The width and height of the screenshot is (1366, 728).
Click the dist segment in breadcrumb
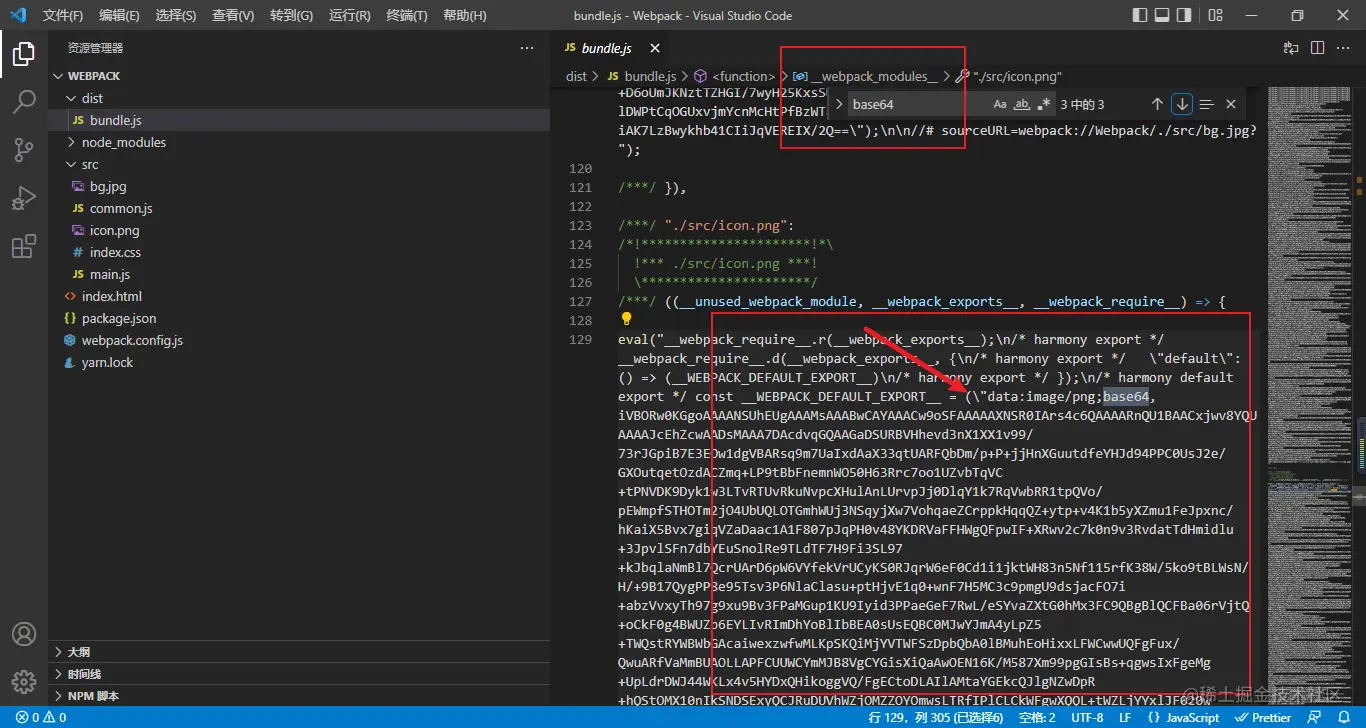coord(576,76)
